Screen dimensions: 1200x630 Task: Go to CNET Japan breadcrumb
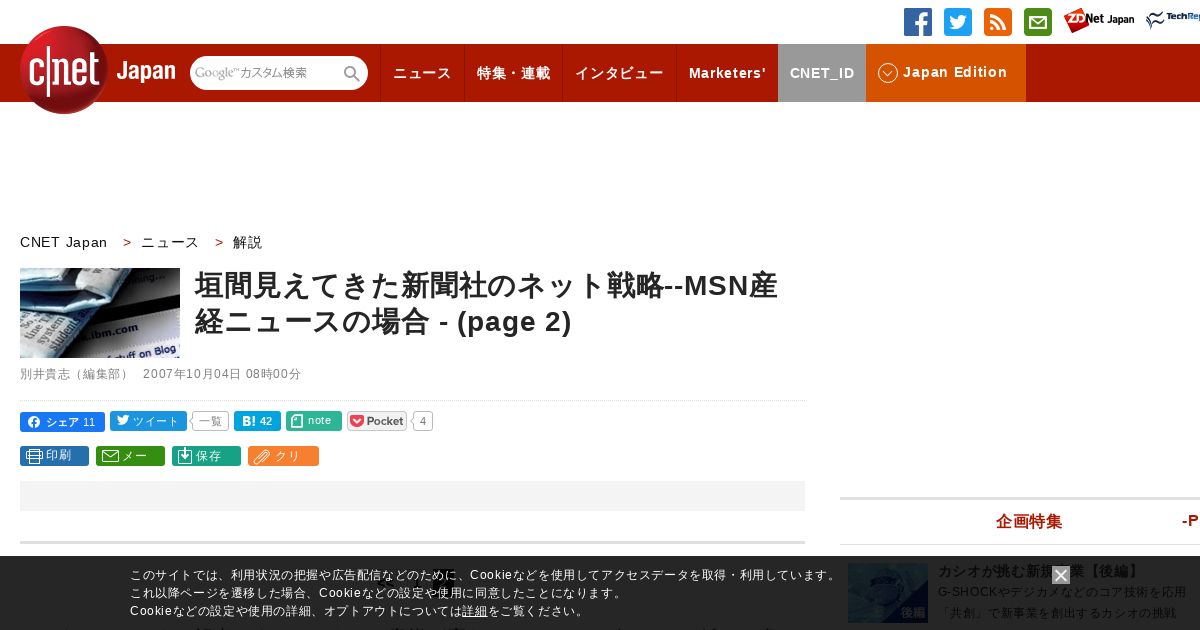pos(63,242)
